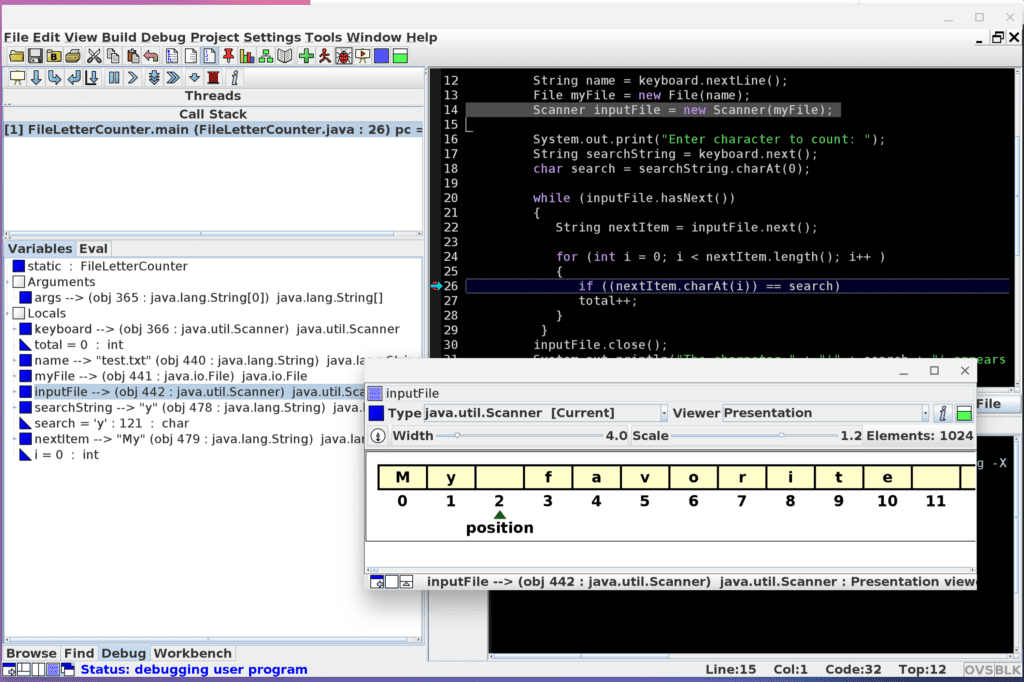Click the Step Over debug arrow icon

(36, 78)
